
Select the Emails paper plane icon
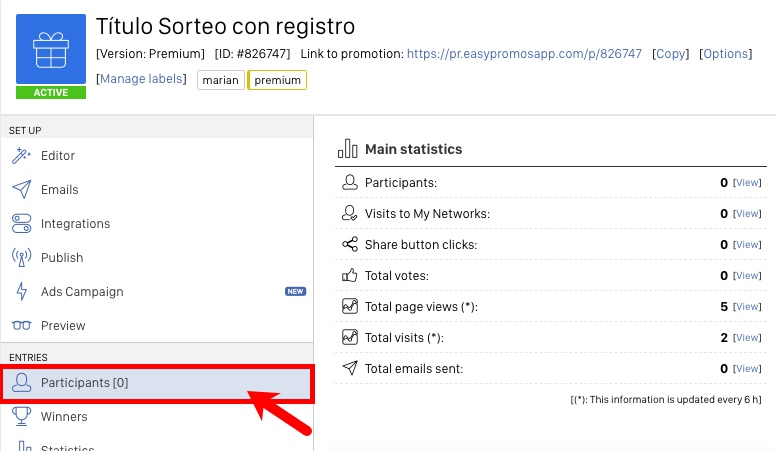[21, 189]
